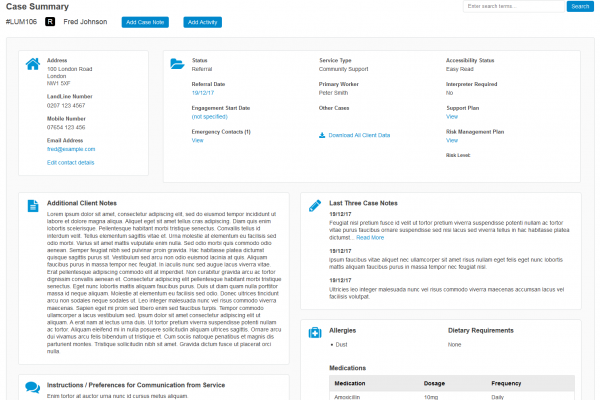Screen dimensions: 600x400
Task: Click the speech bubbles icon by Instructions heading
Action: (31, 387)
